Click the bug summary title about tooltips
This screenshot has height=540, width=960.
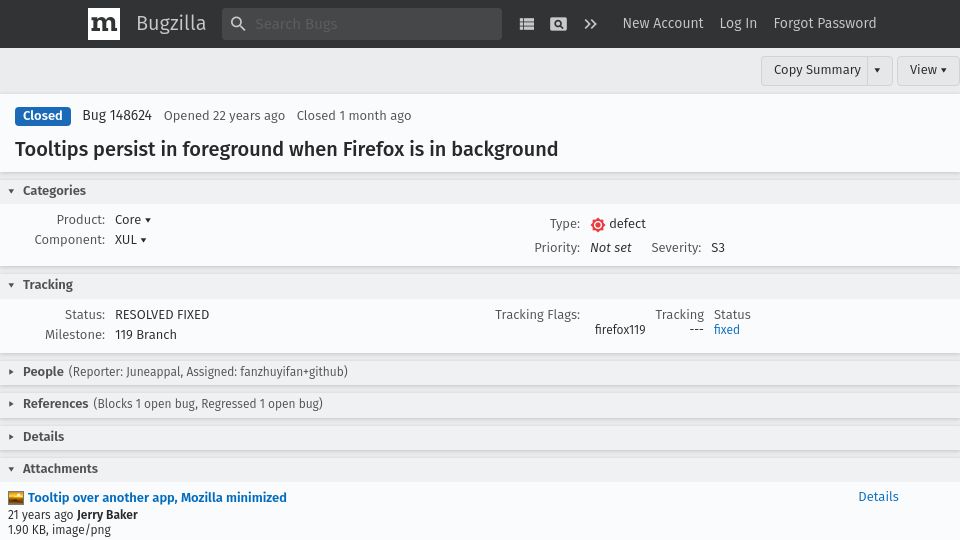287,149
